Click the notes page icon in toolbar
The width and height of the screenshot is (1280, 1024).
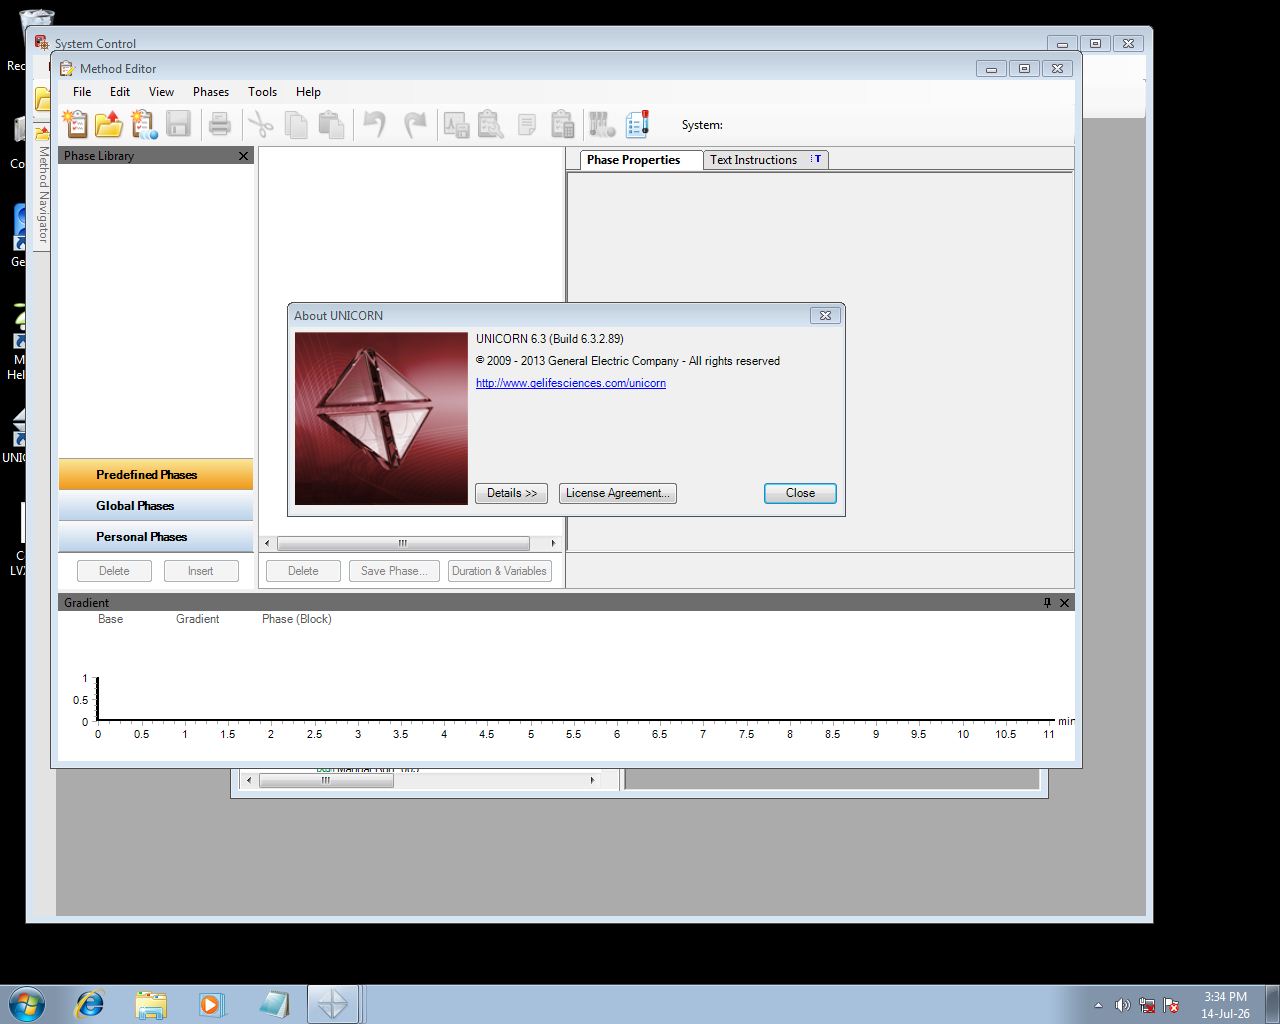[526, 125]
